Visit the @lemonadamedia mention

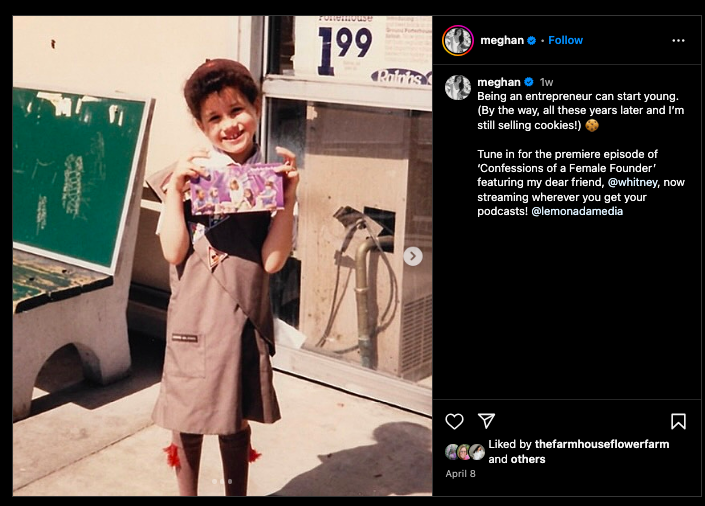(x=577, y=211)
